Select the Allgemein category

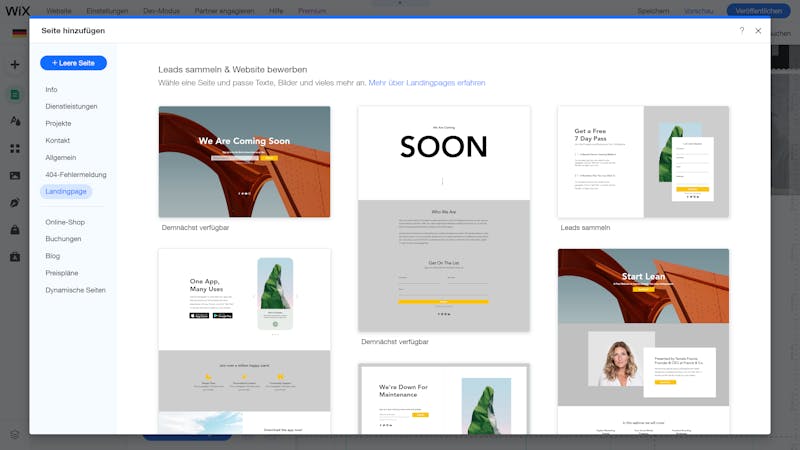61,158
